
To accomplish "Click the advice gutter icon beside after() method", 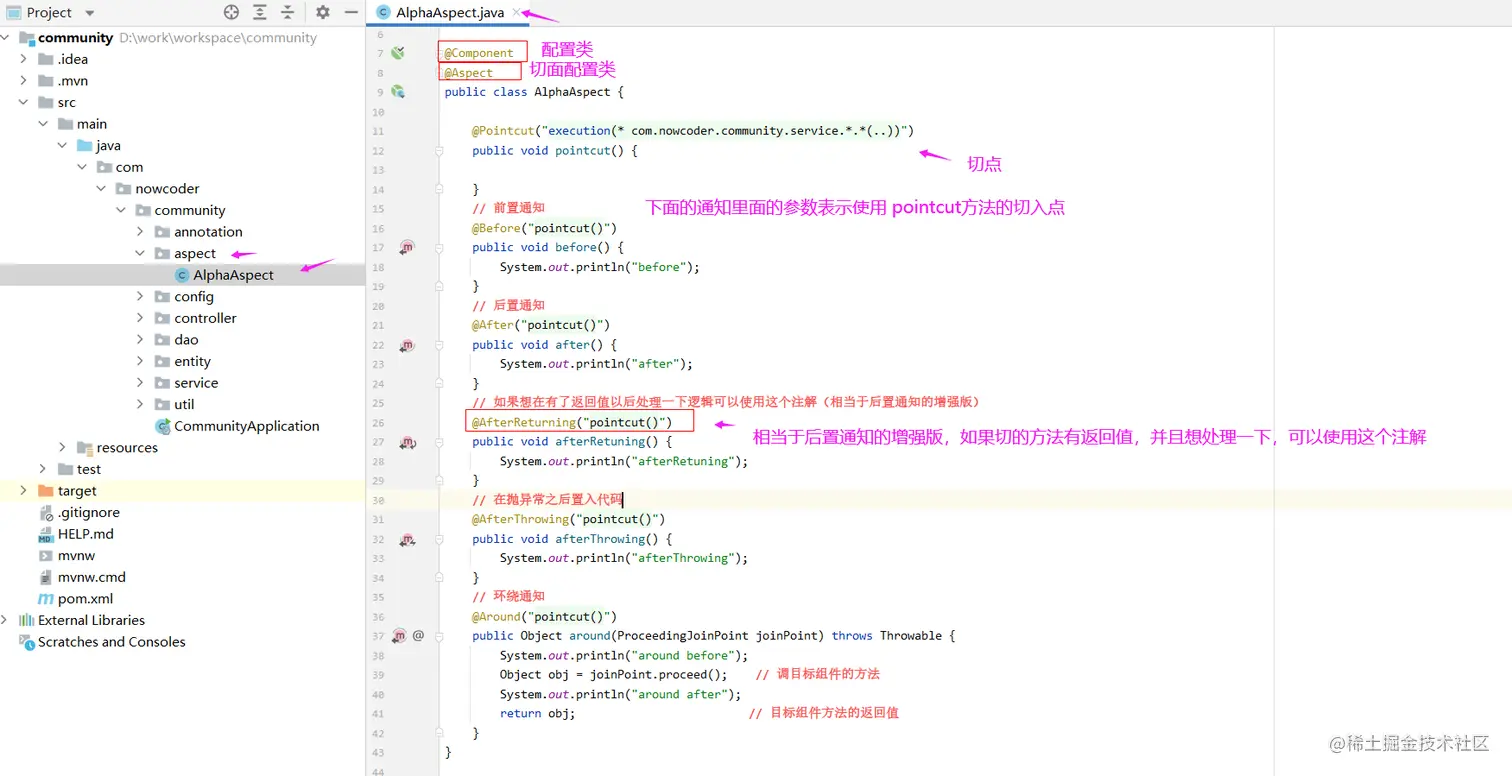I will [x=407, y=345].
